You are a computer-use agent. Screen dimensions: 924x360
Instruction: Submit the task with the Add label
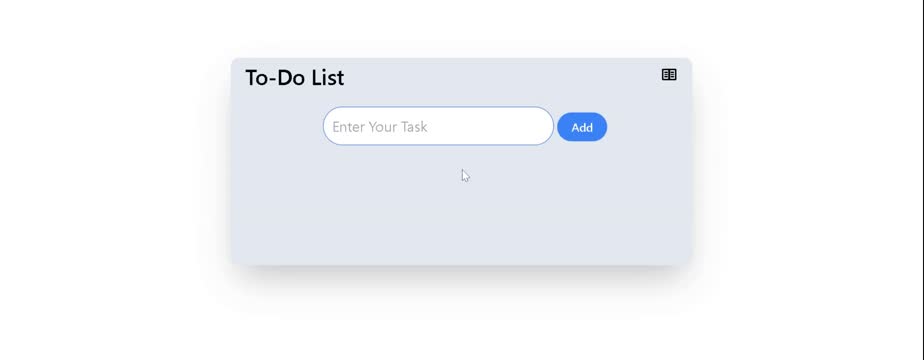point(582,127)
